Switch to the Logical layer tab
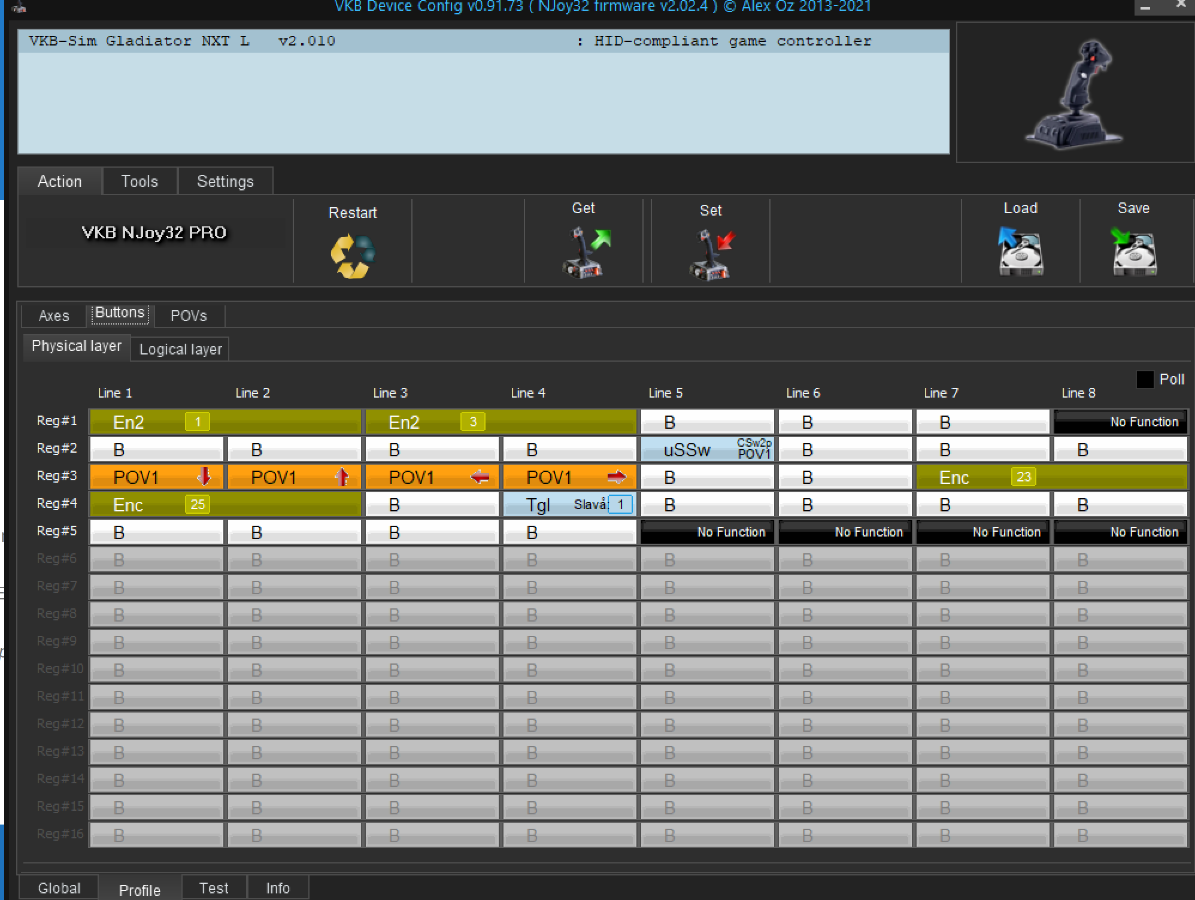1195x900 pixels. [x=180, y=349]
